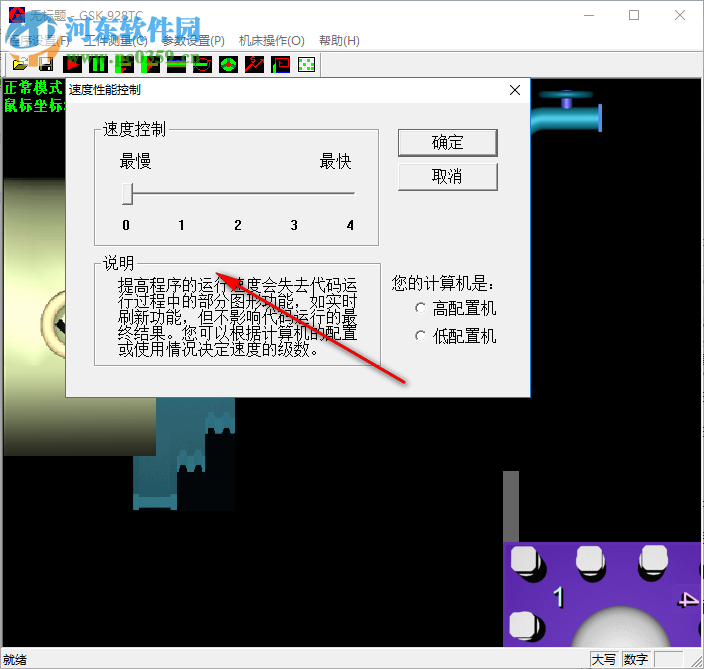Click the green checkered grid icon
704x669 pixels.
coord(307,64)
